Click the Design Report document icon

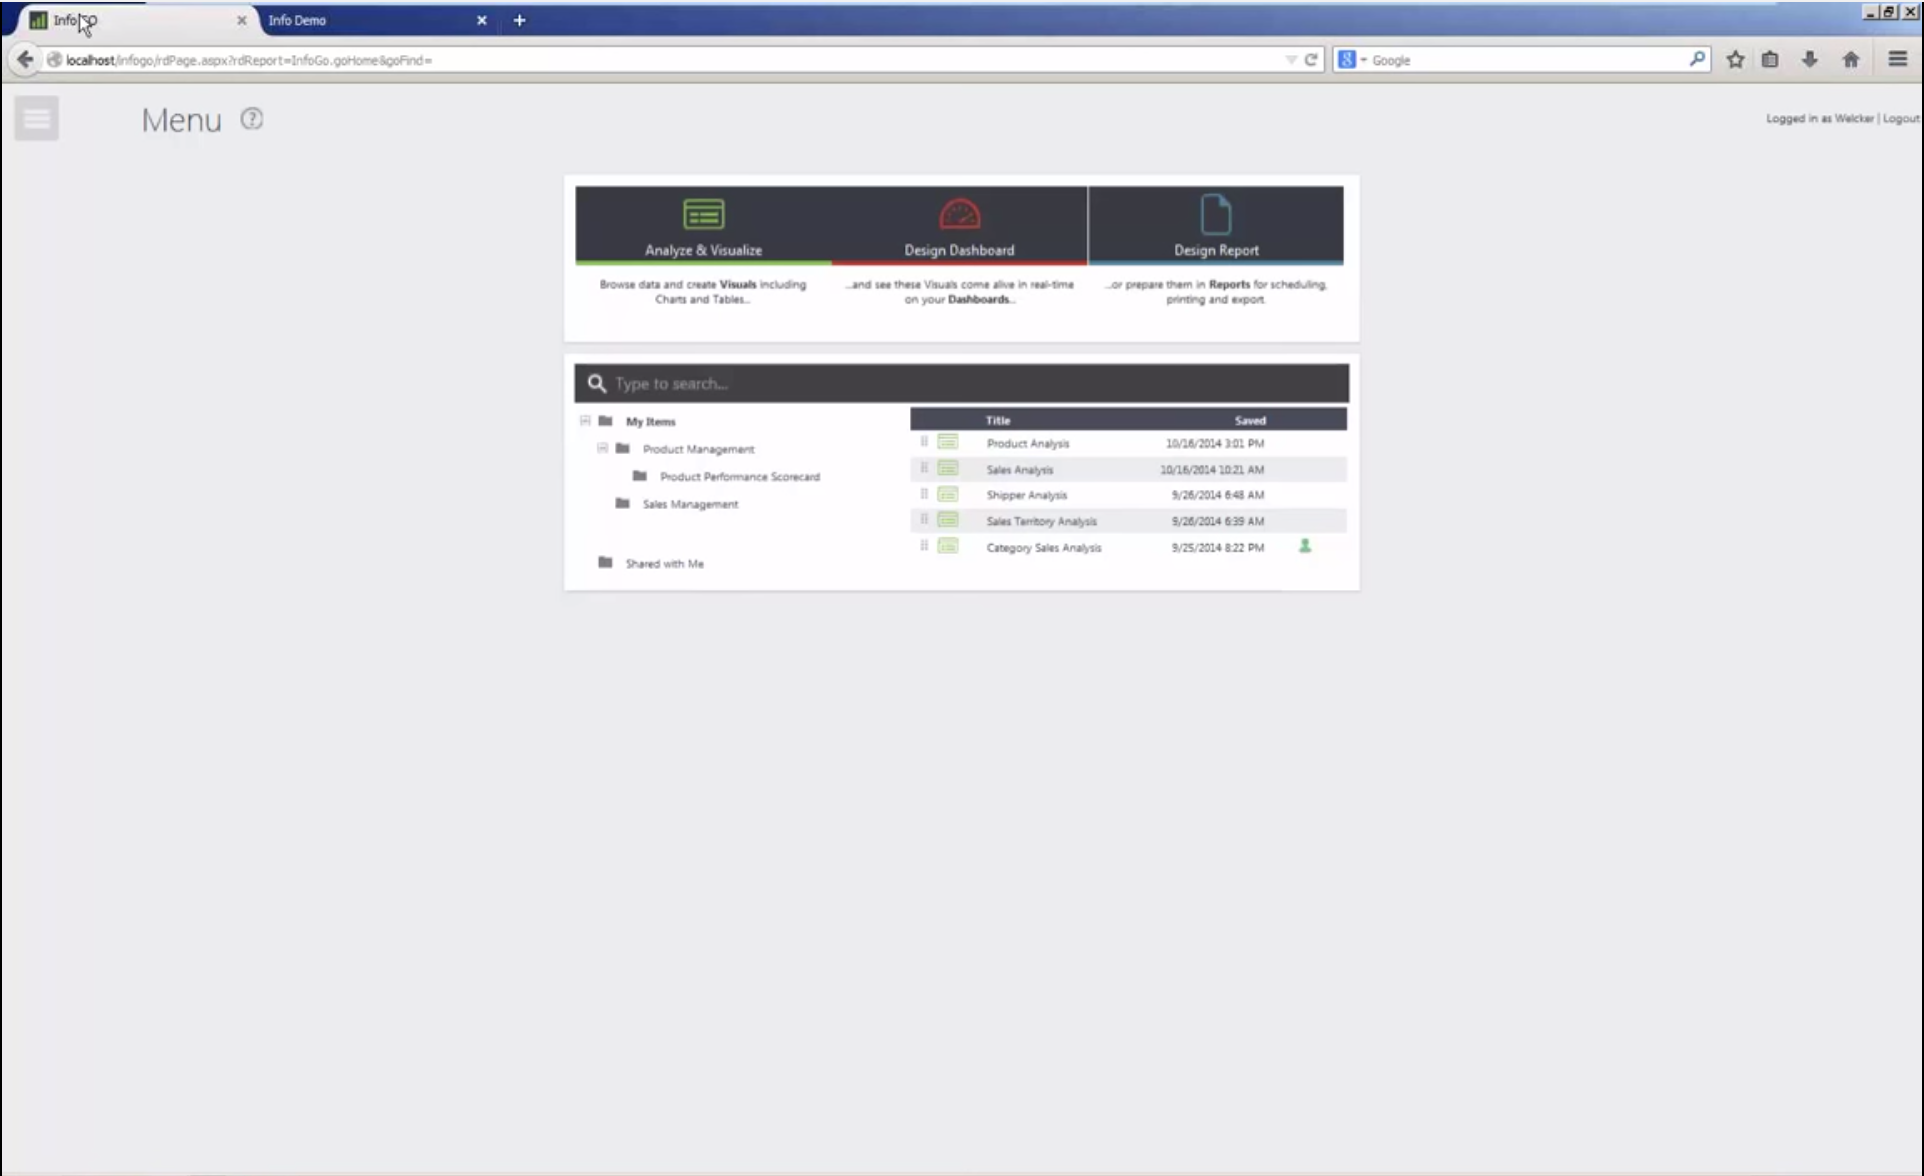[x=1215, y=214]
